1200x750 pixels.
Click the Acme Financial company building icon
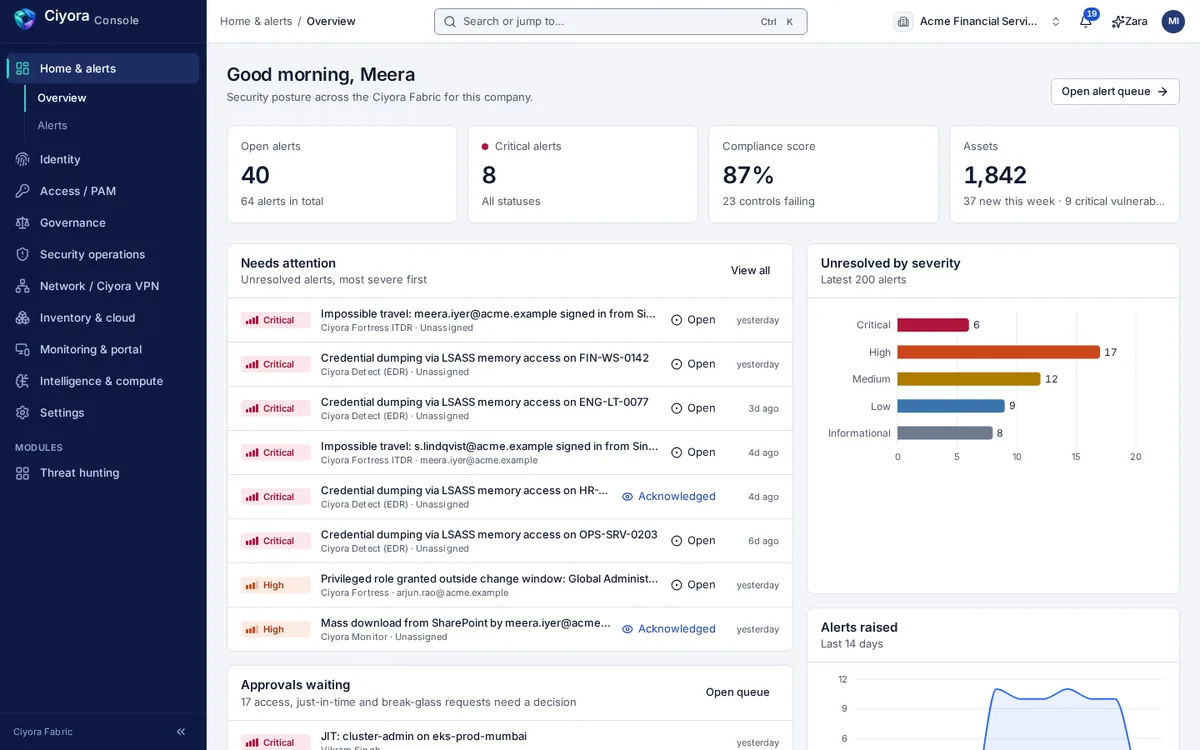tap(903, 21)
